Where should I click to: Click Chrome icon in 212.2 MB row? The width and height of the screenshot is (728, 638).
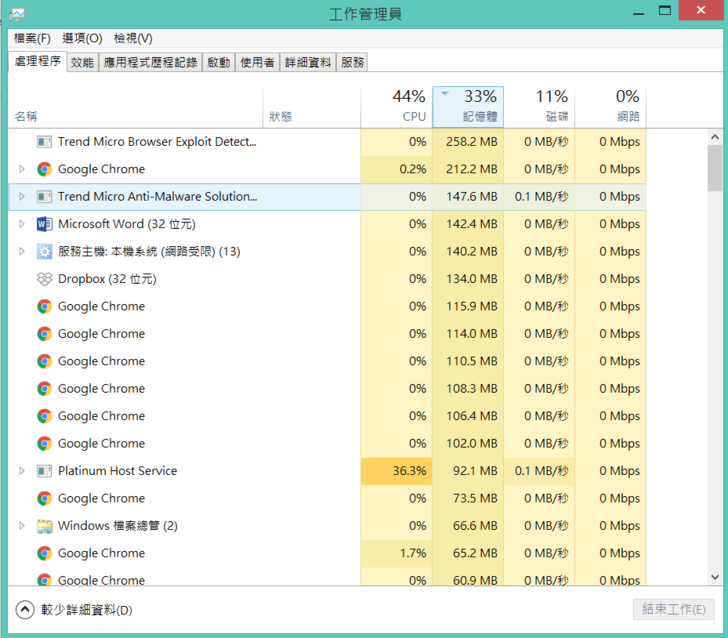click(x=44, y=169)
